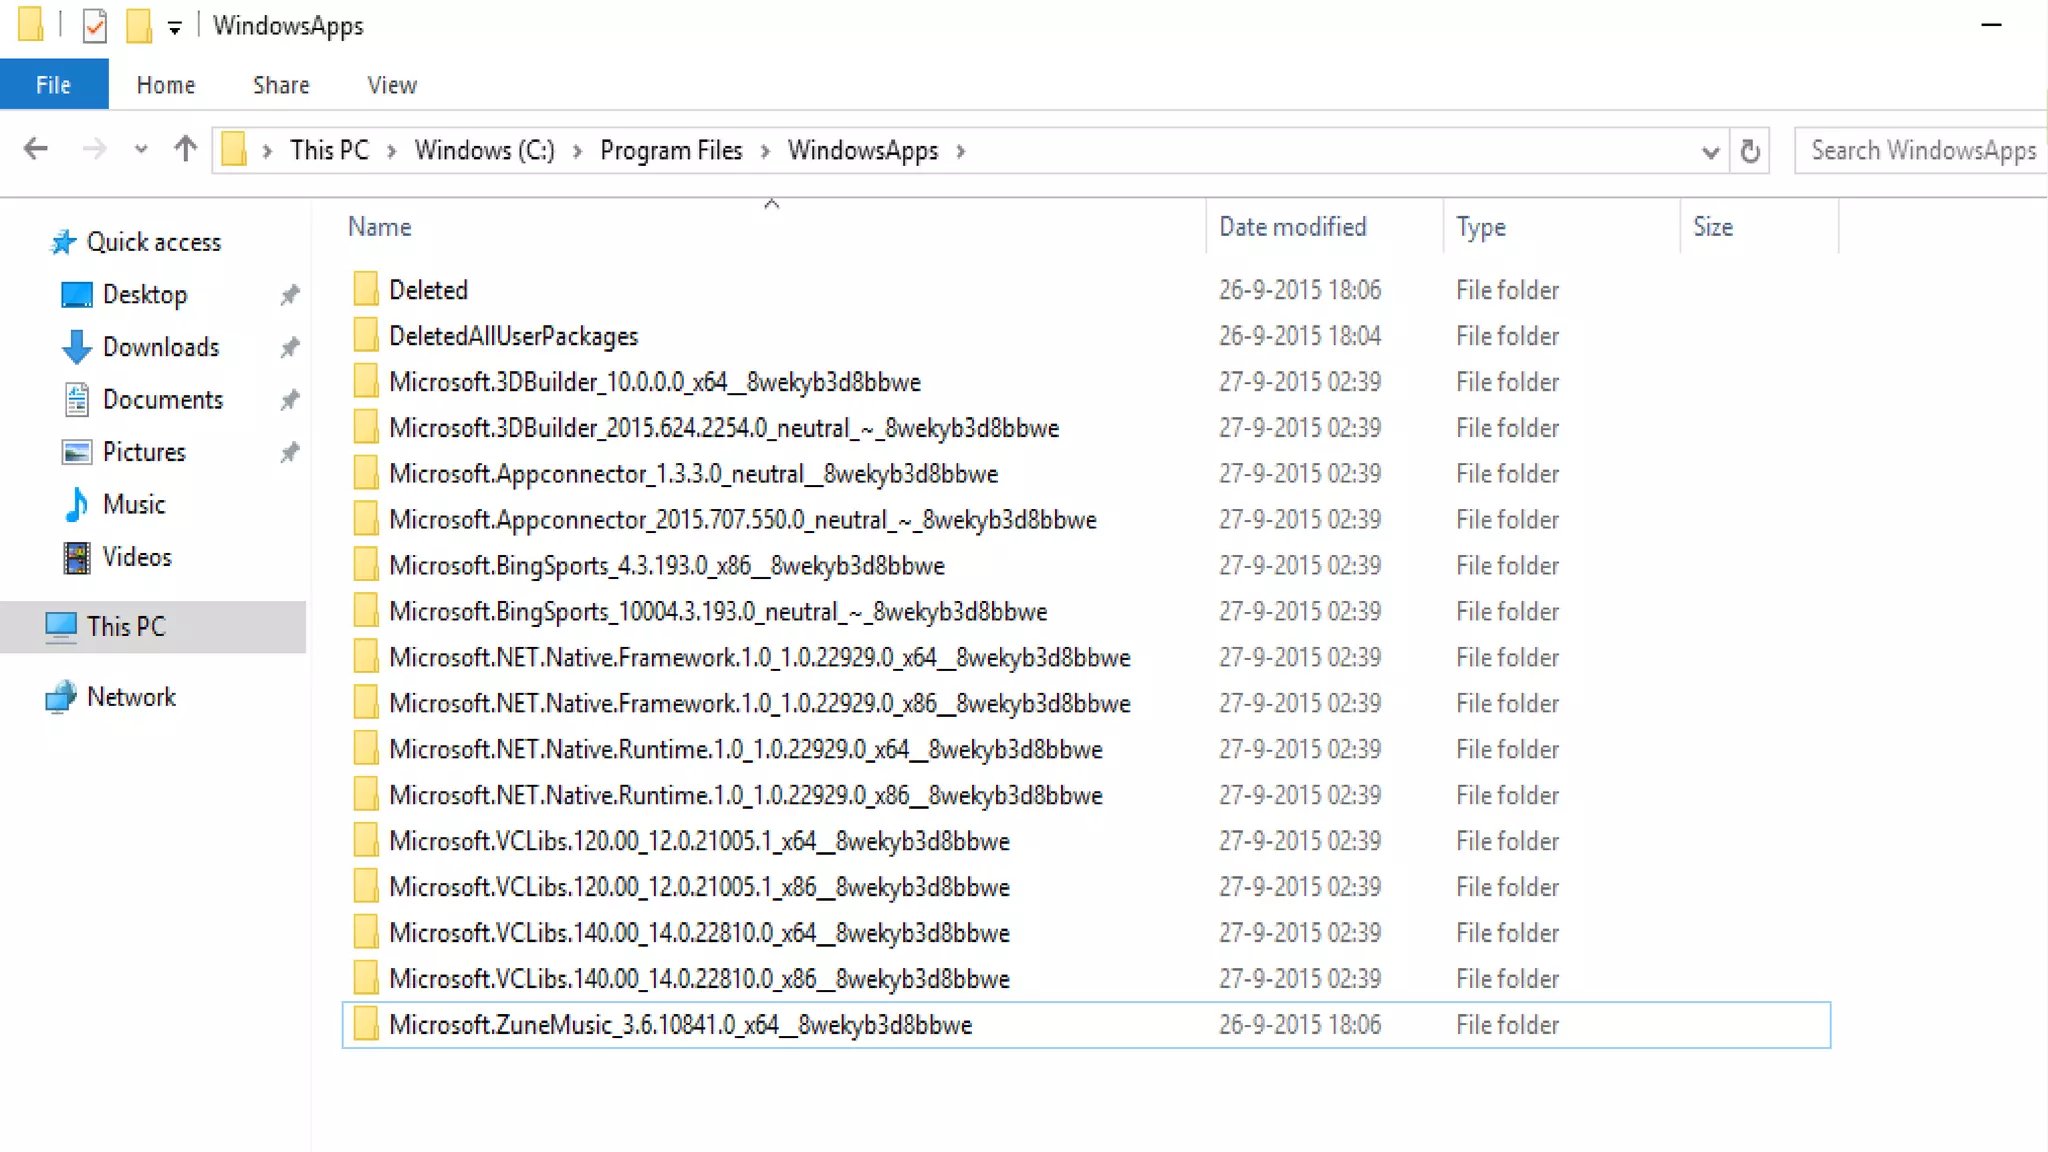
Task: Select Microsoft.BingSports_10004.3.193.0_neutral folder
Action: [x=1086, y=612]
